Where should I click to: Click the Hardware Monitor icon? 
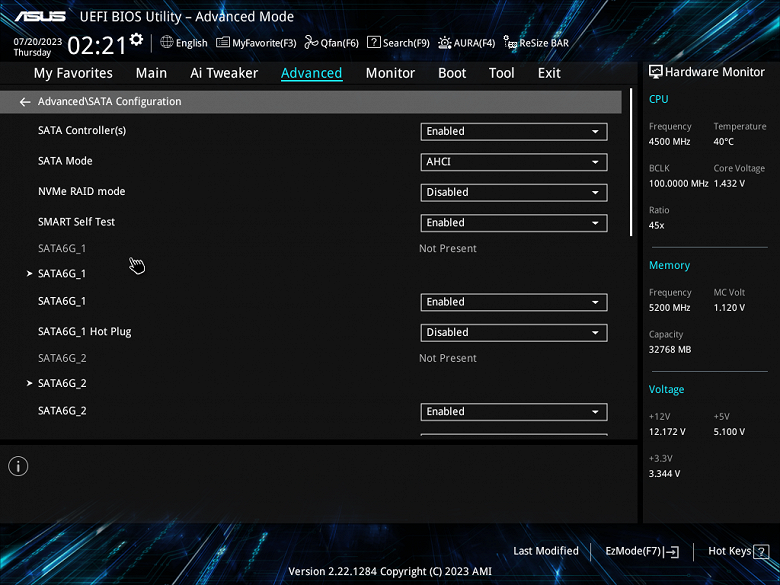point(656,72)
